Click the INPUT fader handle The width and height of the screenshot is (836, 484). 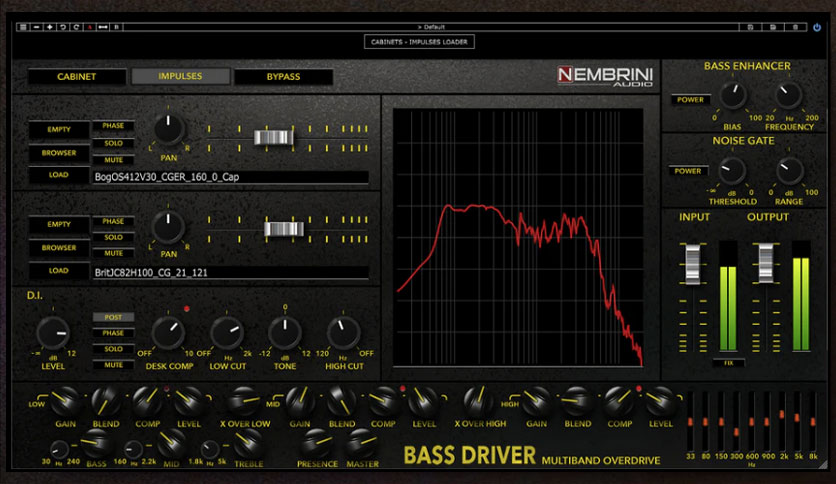(693, 264)
